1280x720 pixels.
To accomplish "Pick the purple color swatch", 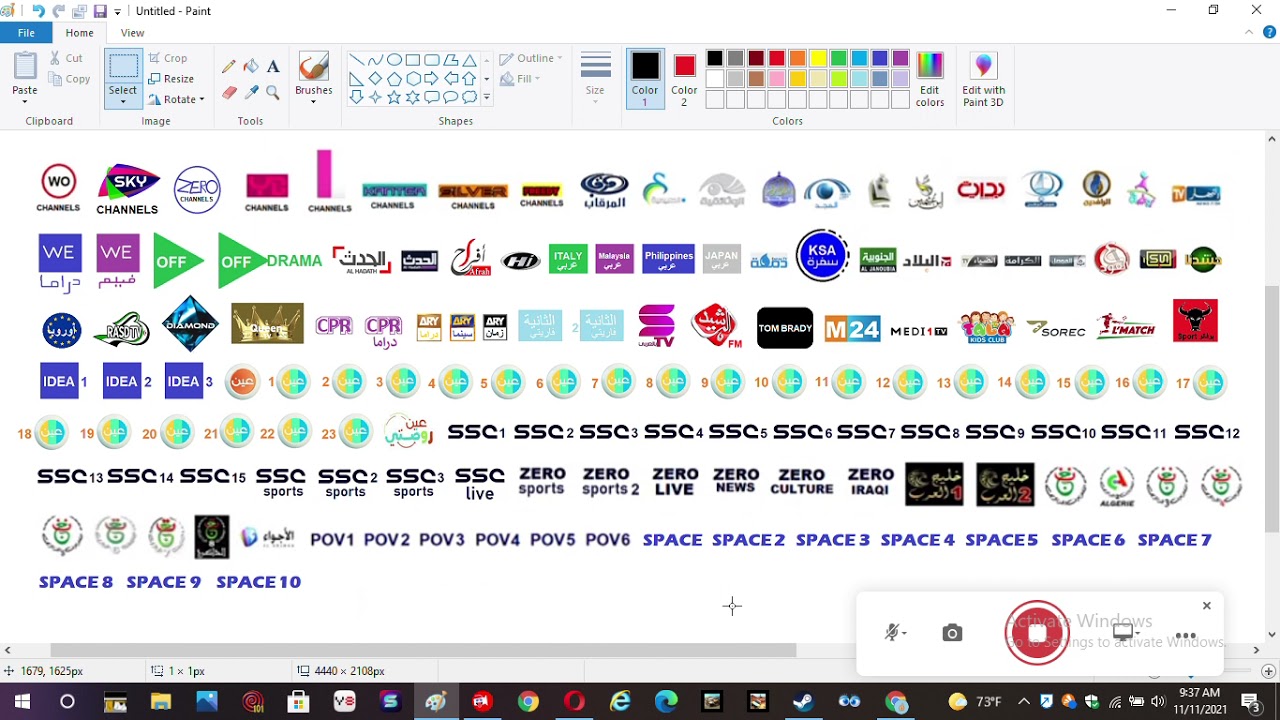I will pos(900,58).
